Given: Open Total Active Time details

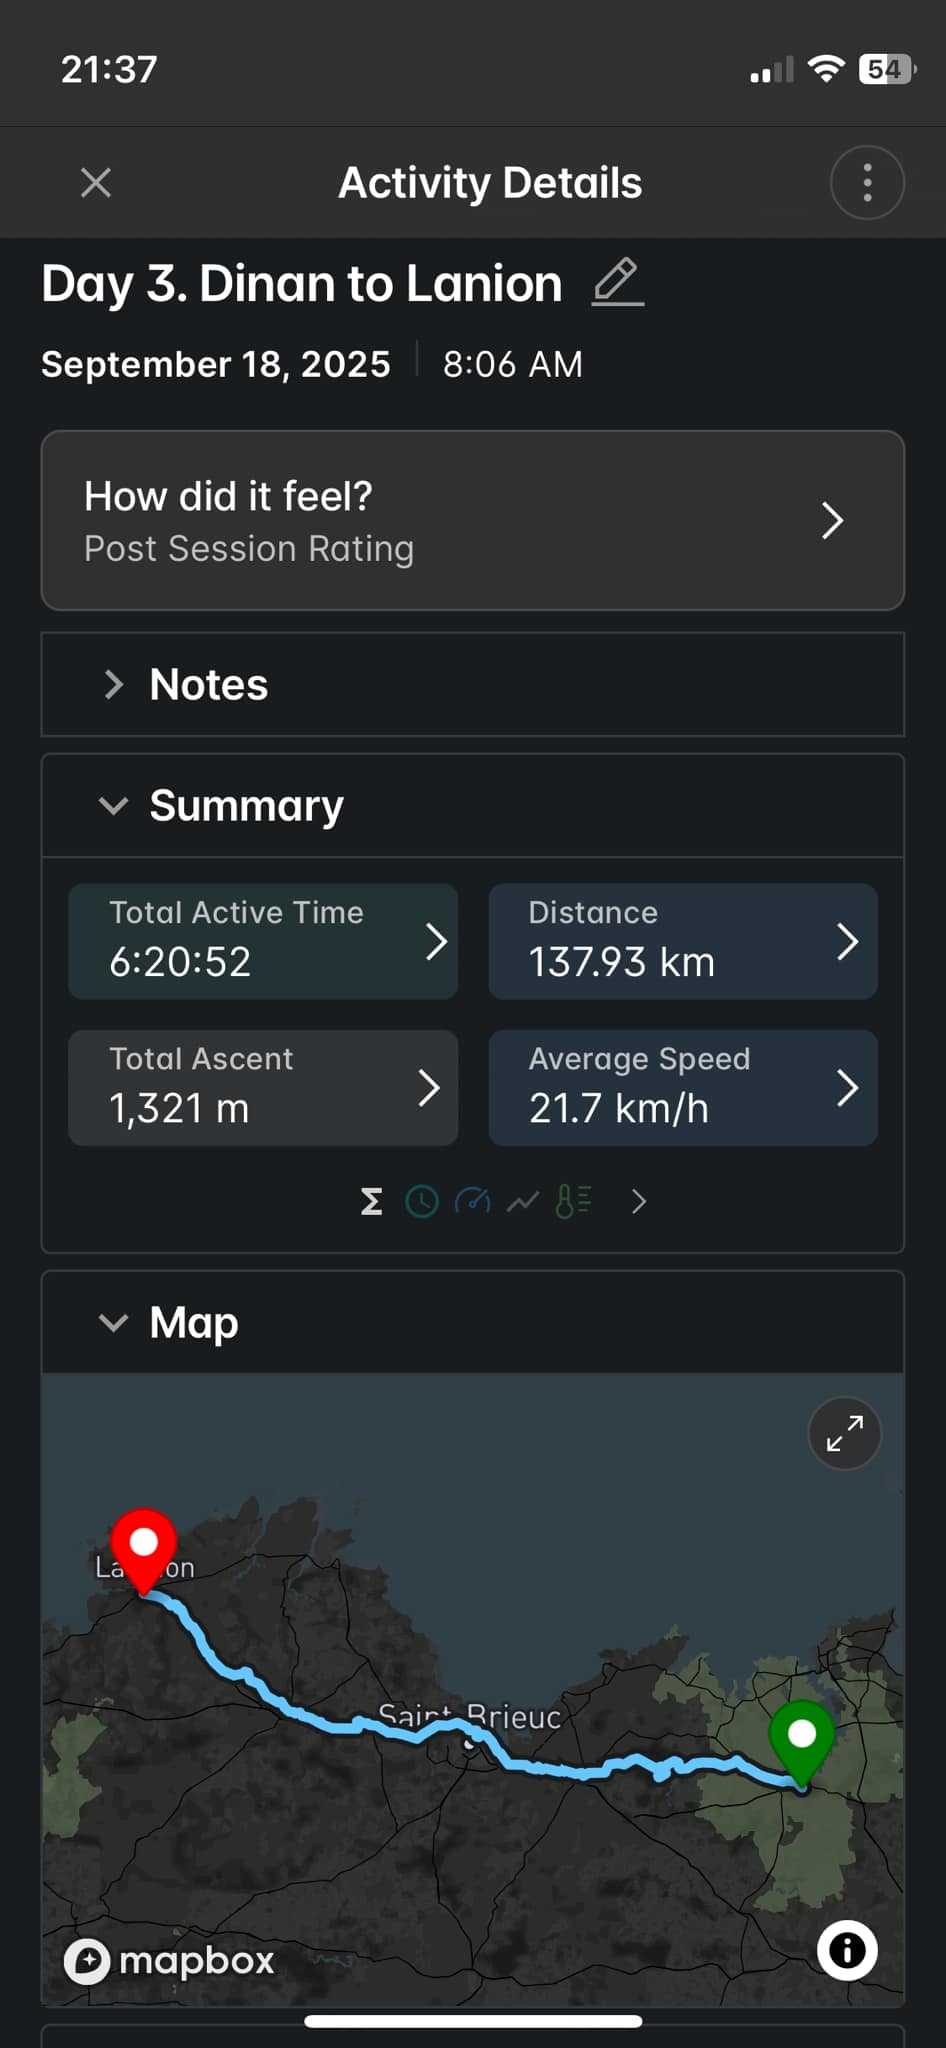Looking at the screenshot, I should [x=263, y=941].
